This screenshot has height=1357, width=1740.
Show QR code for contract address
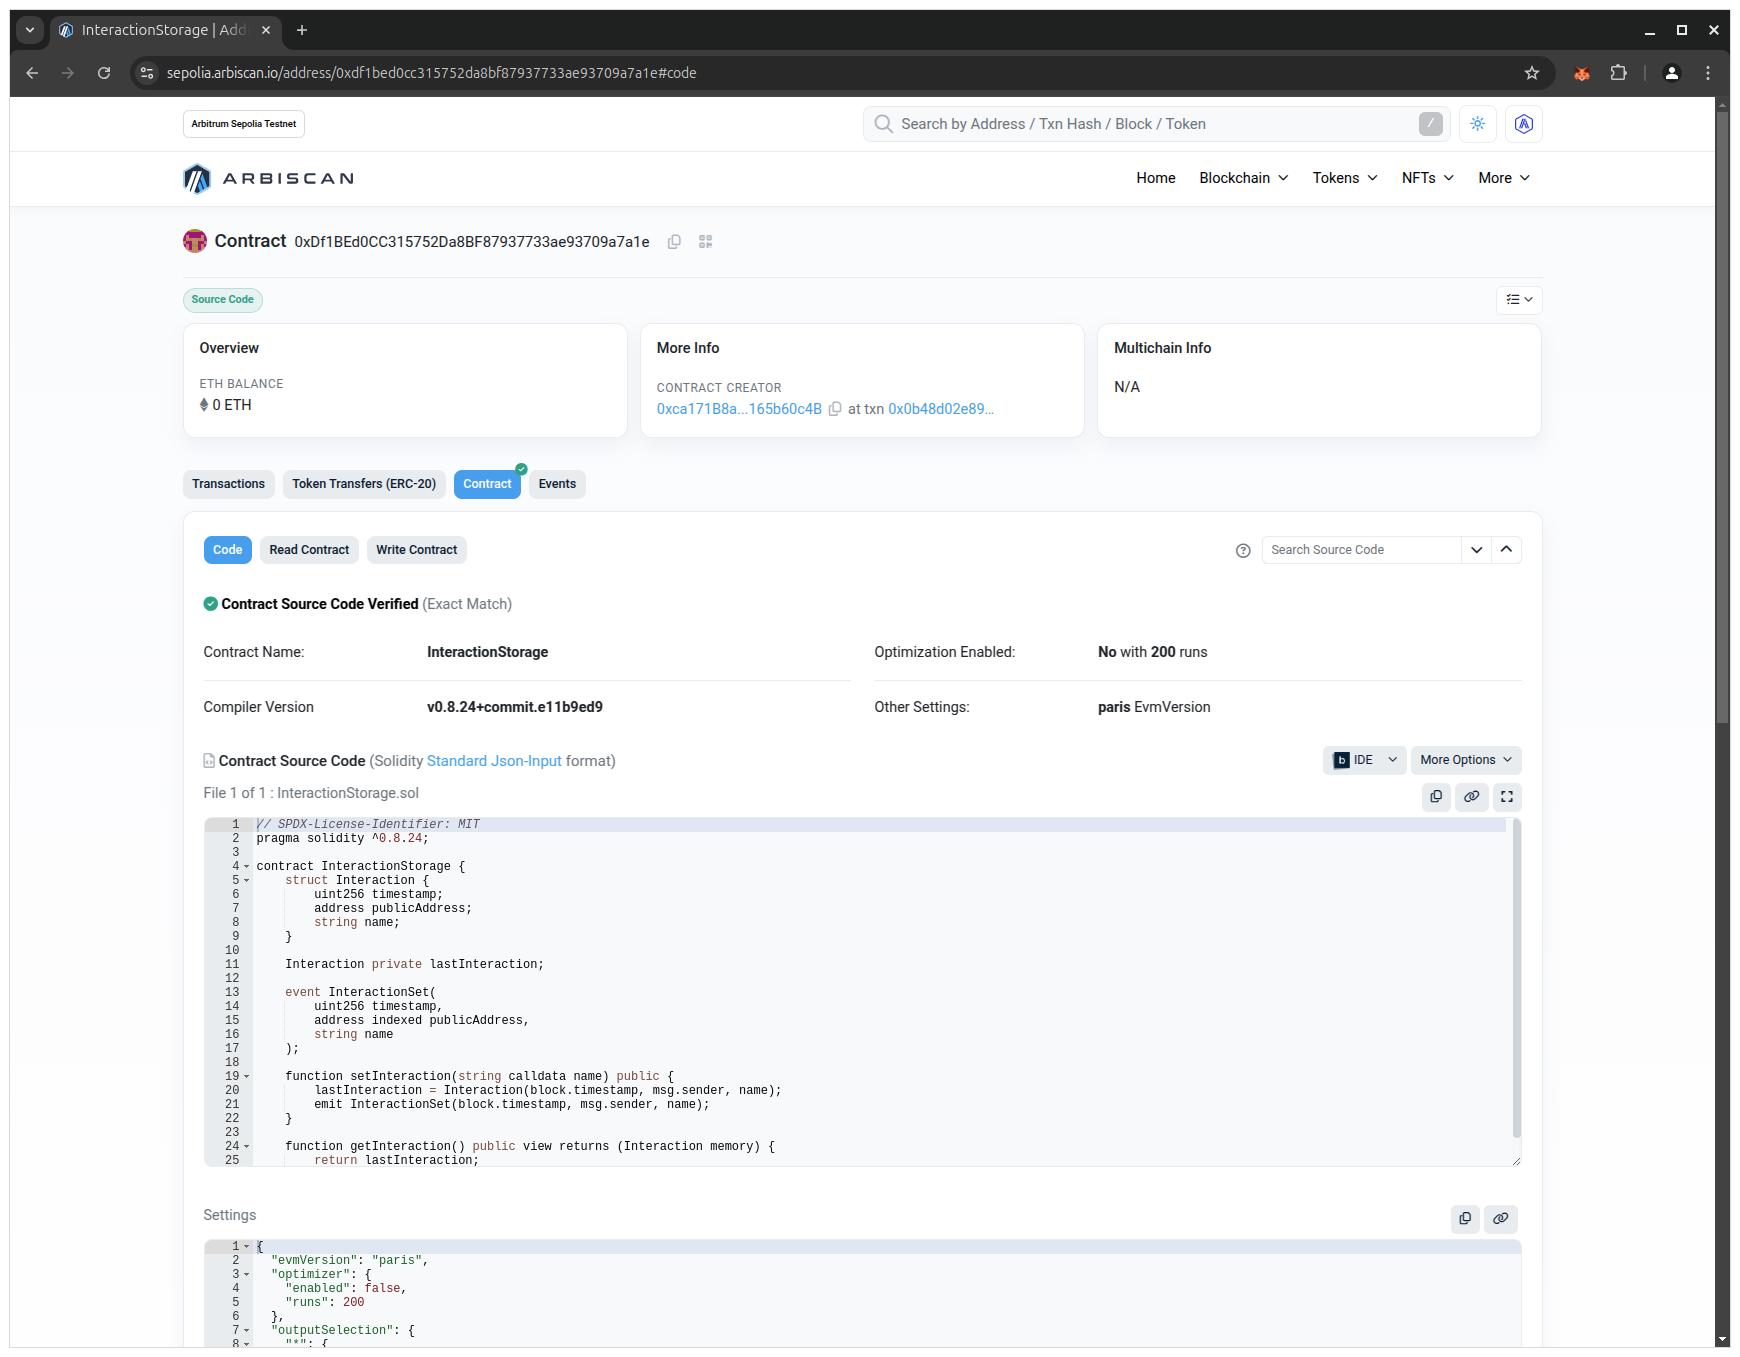(705, 242)
